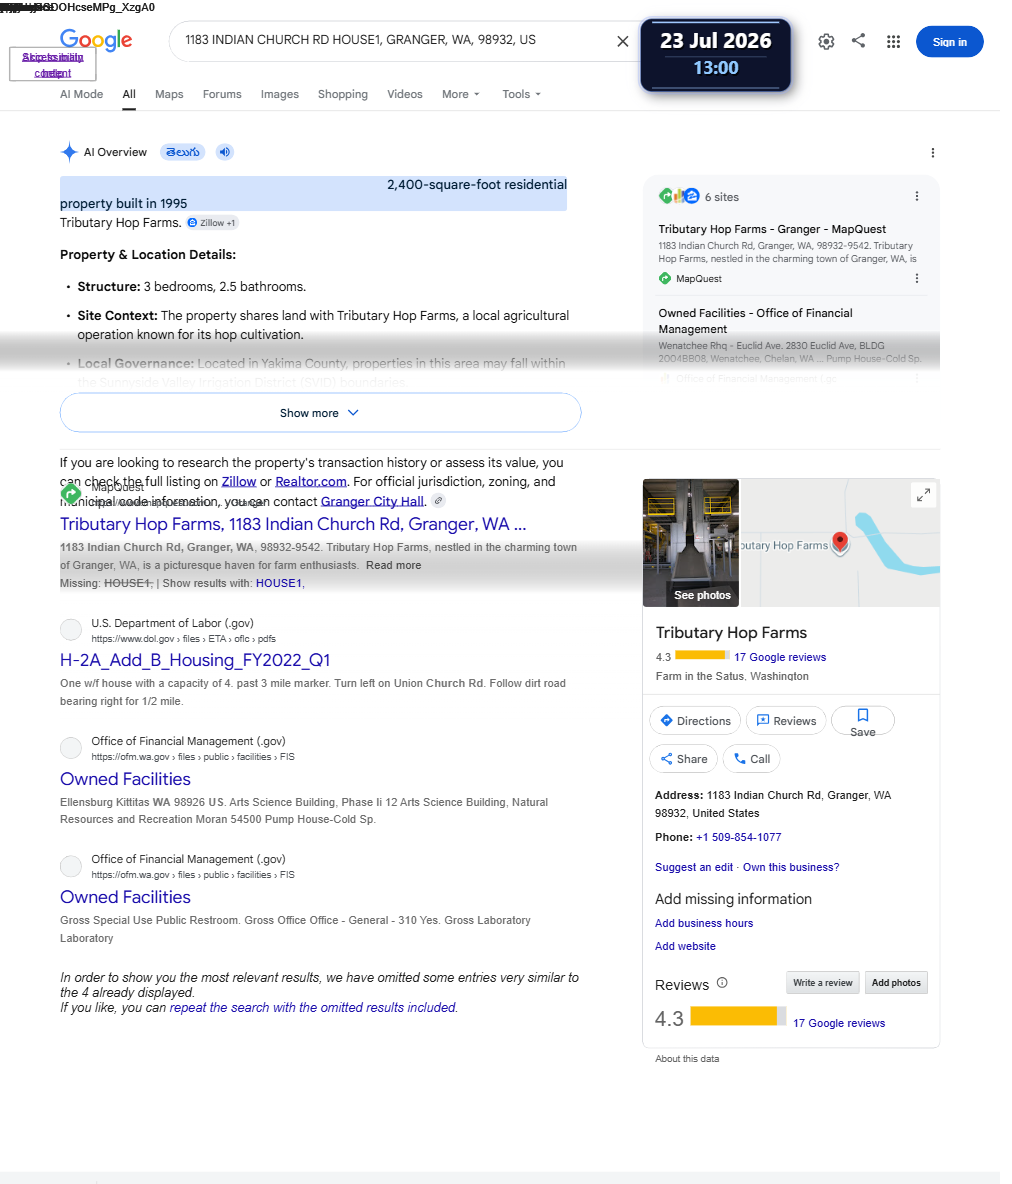Image resolution: width=1012 pixels, height=1184 pixels.
Task: Click the AI Overview sparkle icon
Action: [x=69, y=152]
